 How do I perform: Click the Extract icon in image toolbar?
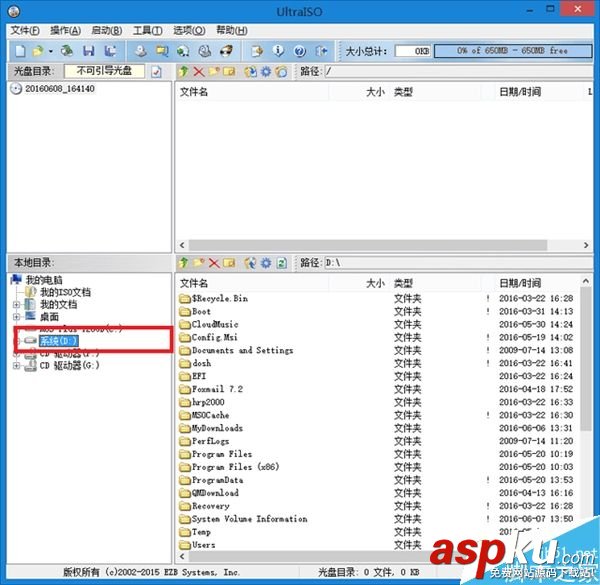point(251,72)
